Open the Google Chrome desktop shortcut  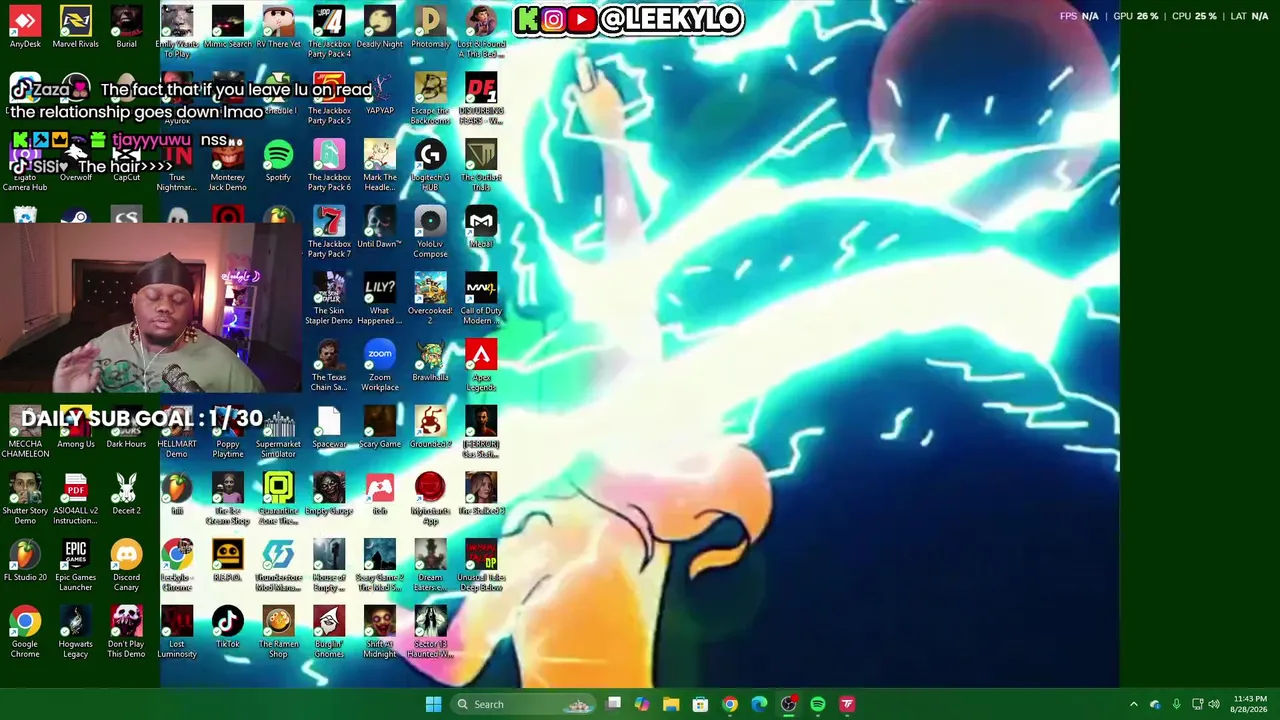click(25, 634)
